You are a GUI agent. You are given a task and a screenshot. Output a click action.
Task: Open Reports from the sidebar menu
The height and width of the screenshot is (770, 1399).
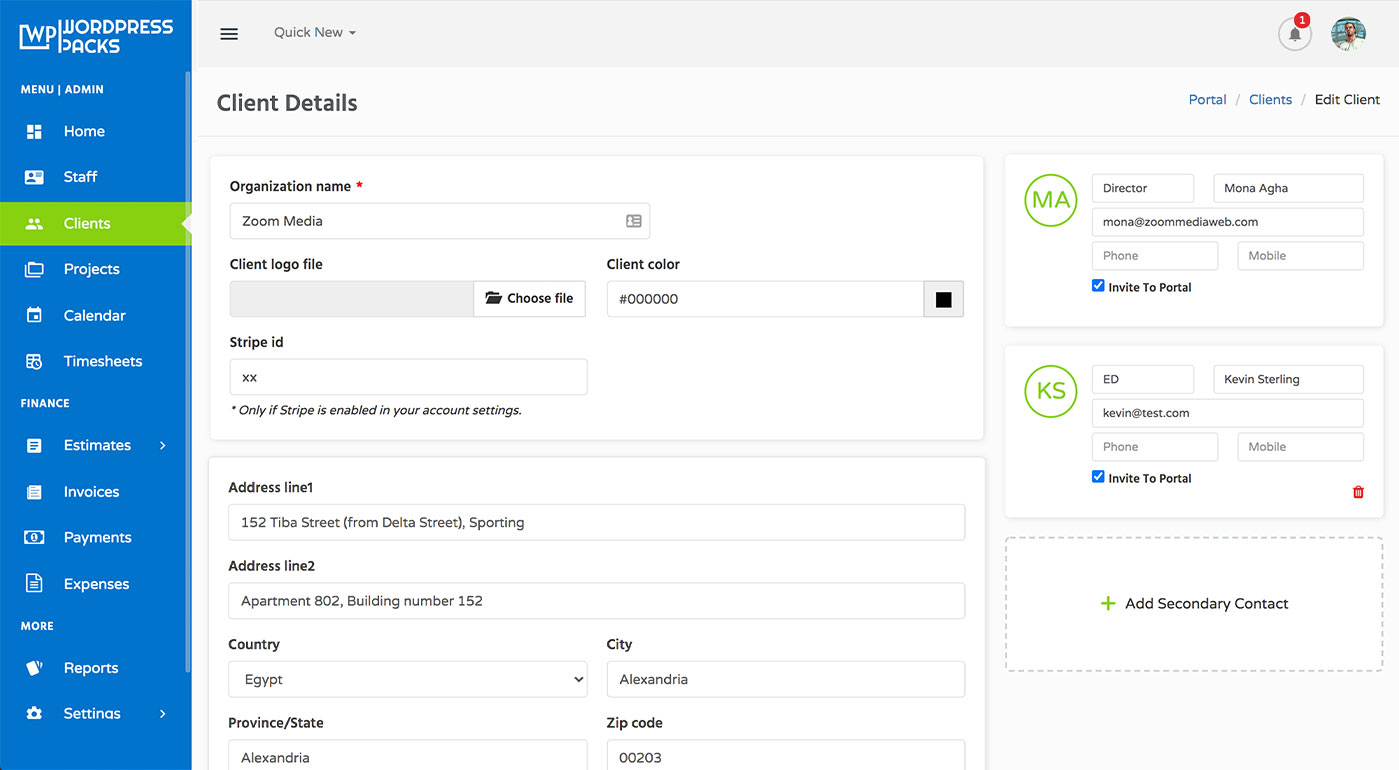point(91,667)
